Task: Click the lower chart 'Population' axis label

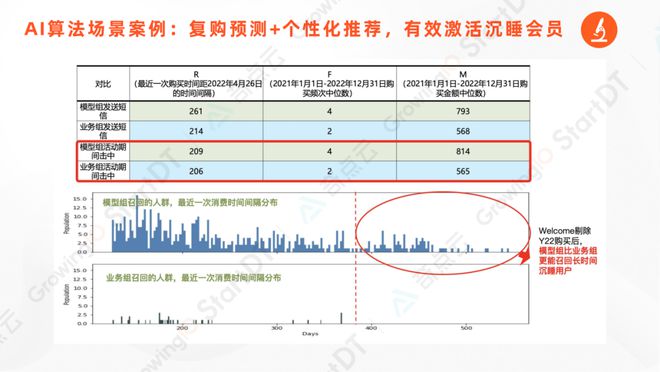Action: click(x=67, y=295)
